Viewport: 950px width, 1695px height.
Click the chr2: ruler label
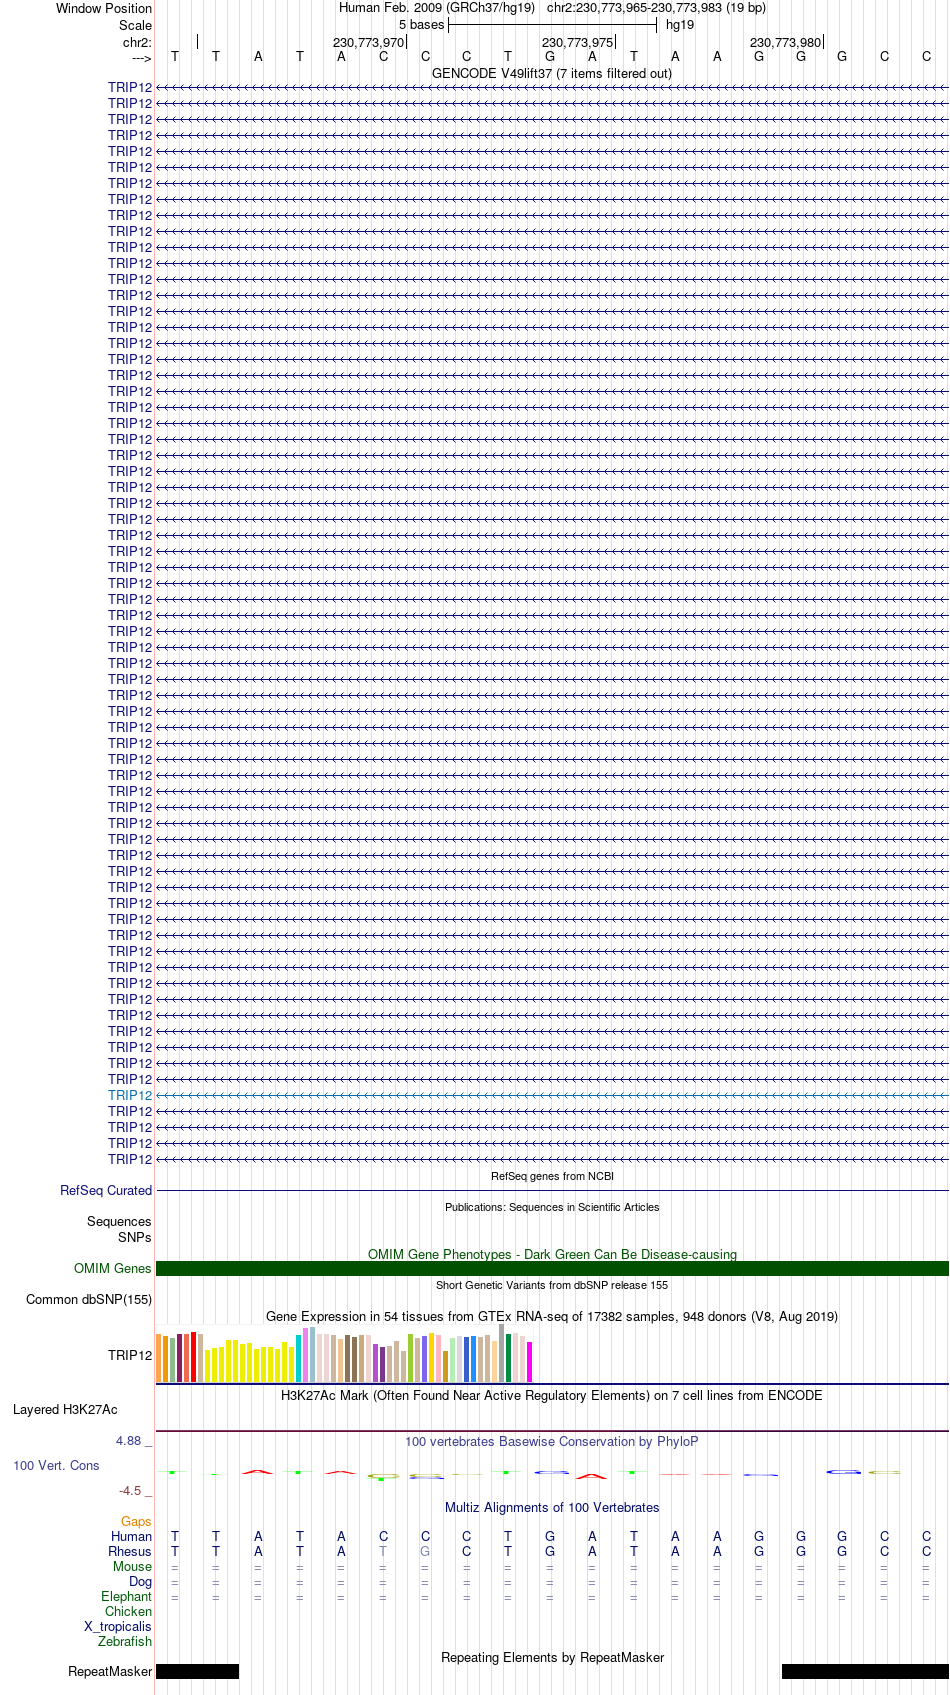(138, 42)
